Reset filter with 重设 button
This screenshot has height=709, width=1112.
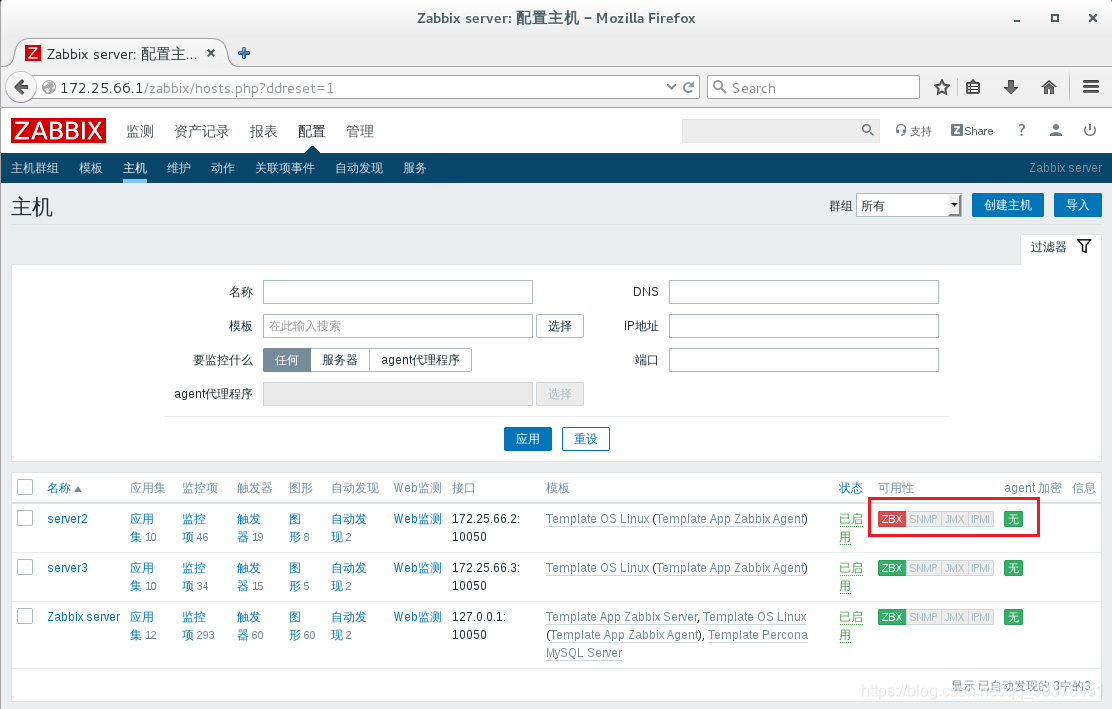[586, 439]
